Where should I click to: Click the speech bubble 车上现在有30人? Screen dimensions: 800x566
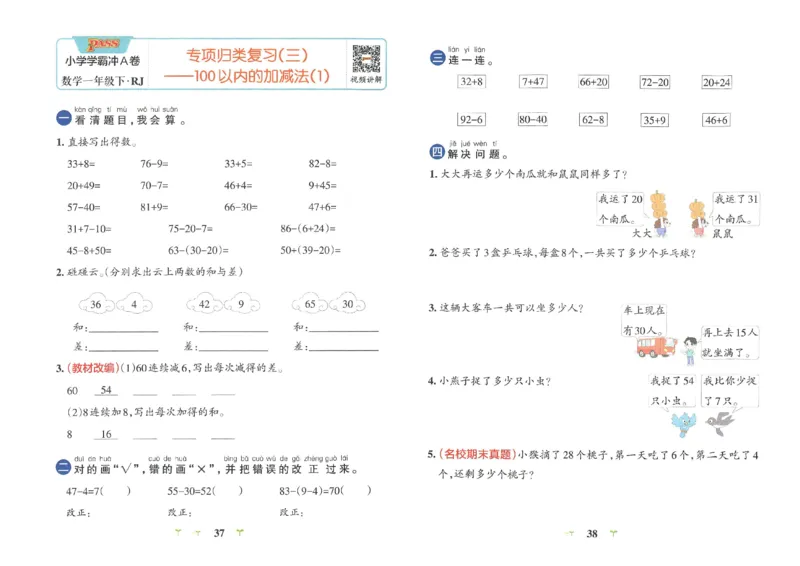(x=644, y=320)
